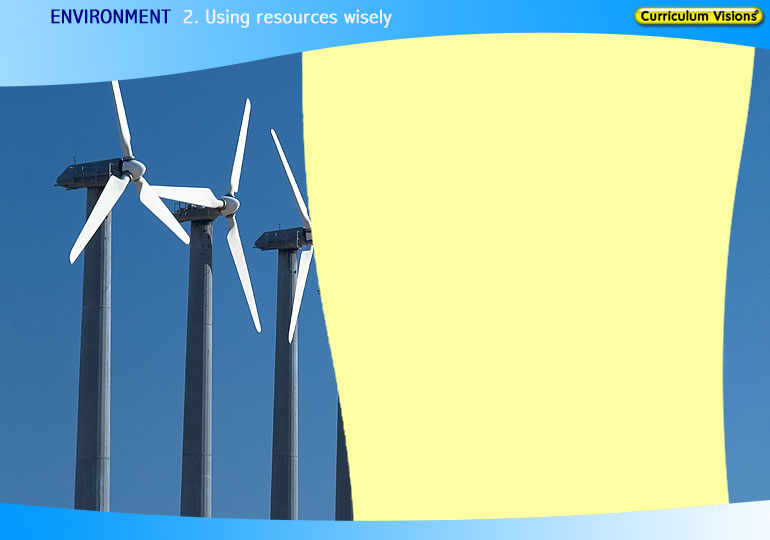Click the third turbine's concrete tower
The image size is (770, 540).
(285, 390)
